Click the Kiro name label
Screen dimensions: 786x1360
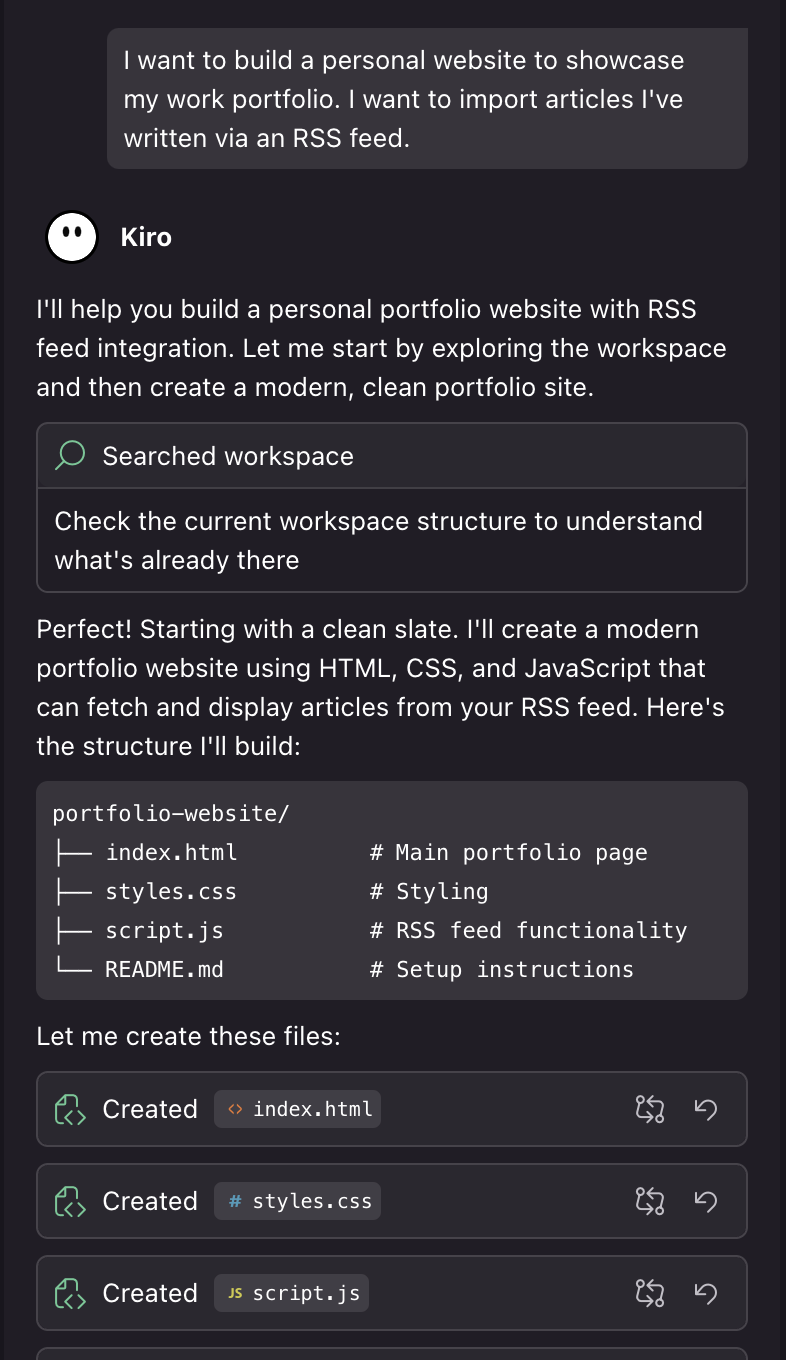(146, 237)
